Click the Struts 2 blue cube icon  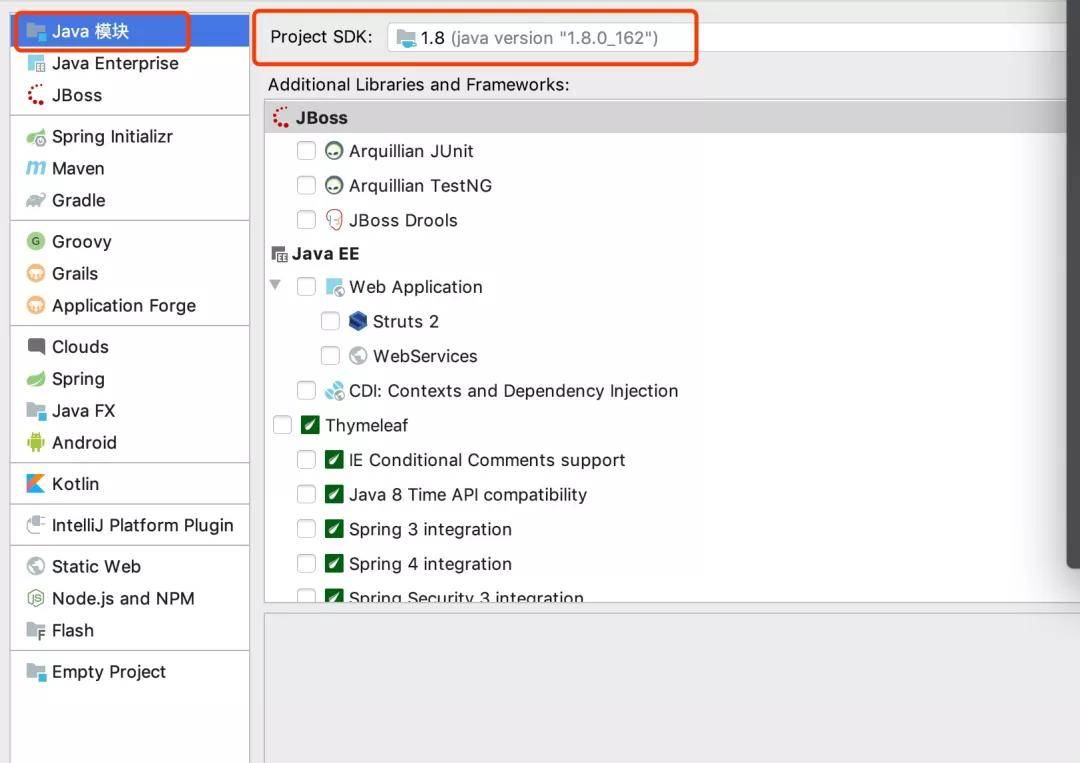pos(358,321)
